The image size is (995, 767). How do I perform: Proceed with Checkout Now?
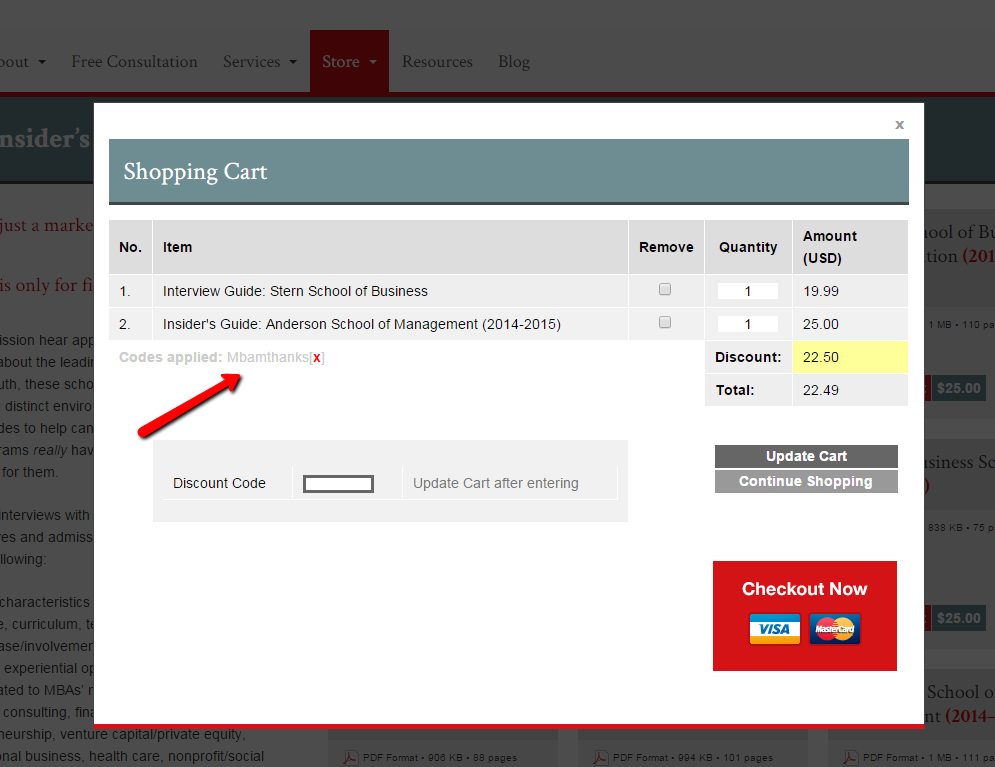(804, 589)
